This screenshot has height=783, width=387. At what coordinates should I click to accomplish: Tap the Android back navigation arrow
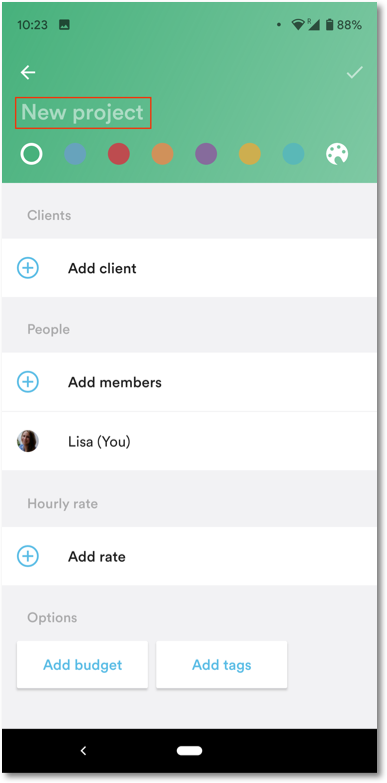tap(83, 751)
